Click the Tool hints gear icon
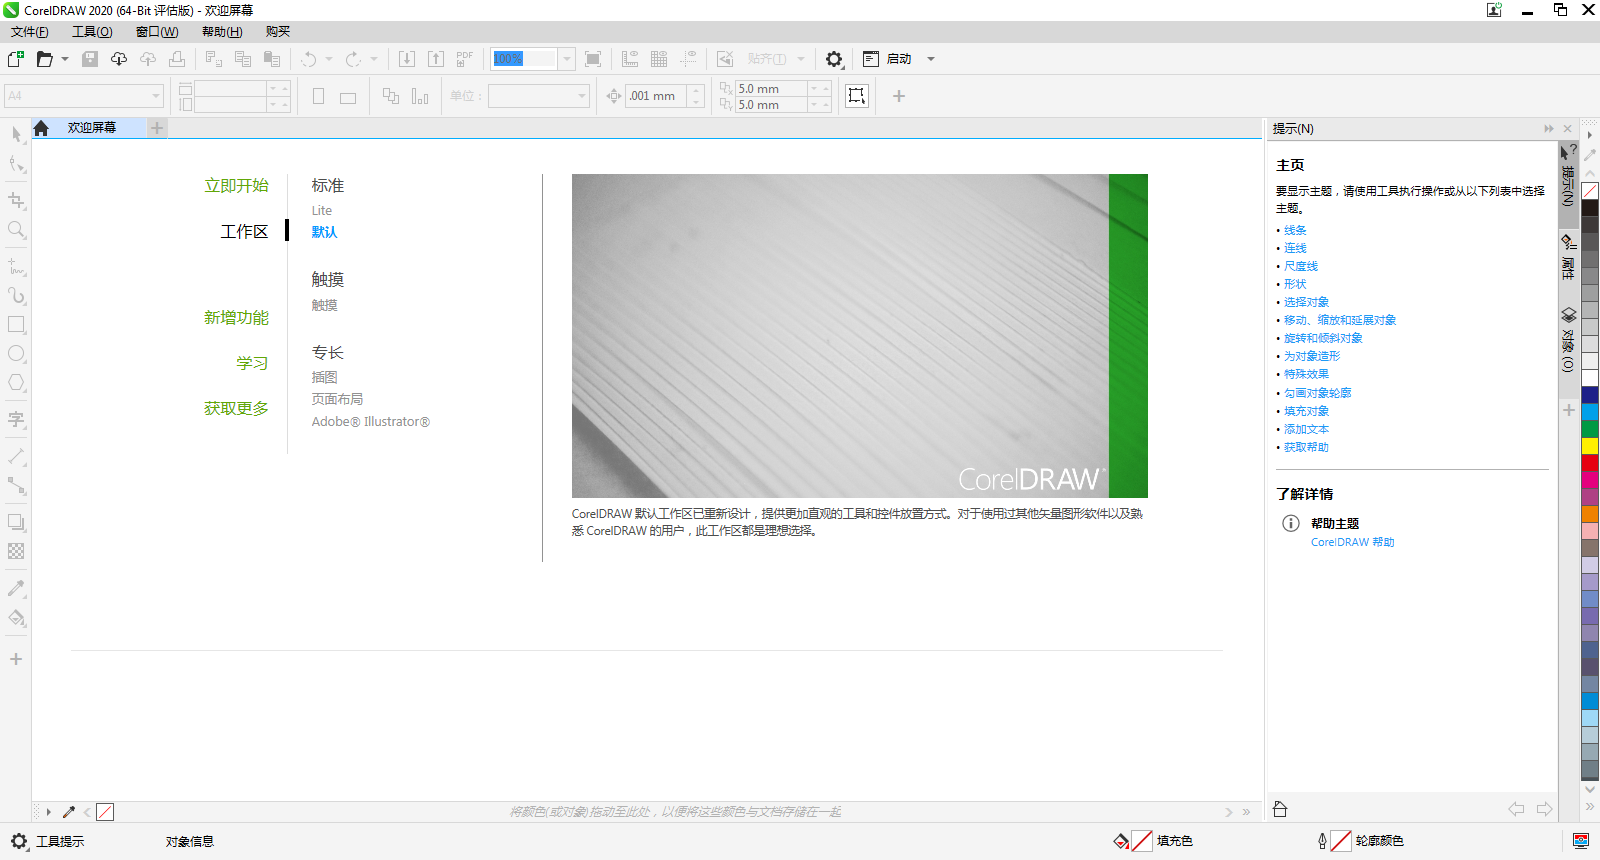 [x=19, y=841]
